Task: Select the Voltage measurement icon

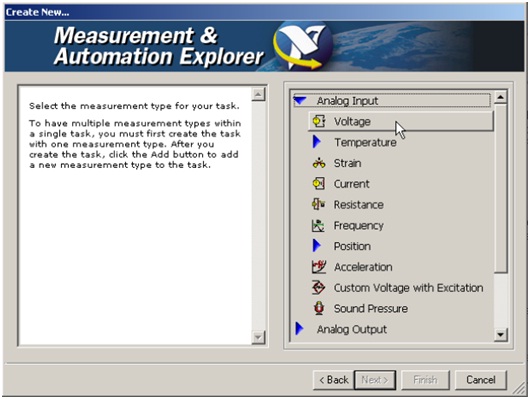Action: [319, 121]
